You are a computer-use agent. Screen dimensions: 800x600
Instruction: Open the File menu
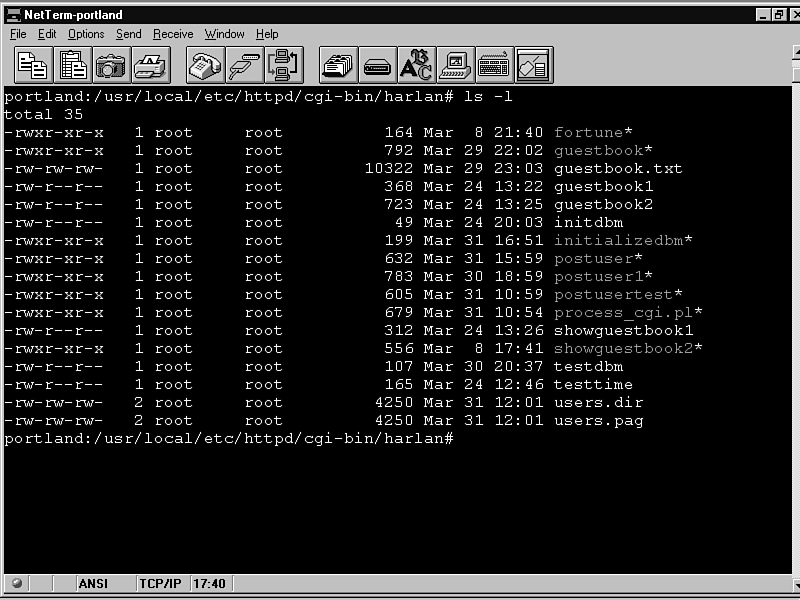click(x=19, y=34)
